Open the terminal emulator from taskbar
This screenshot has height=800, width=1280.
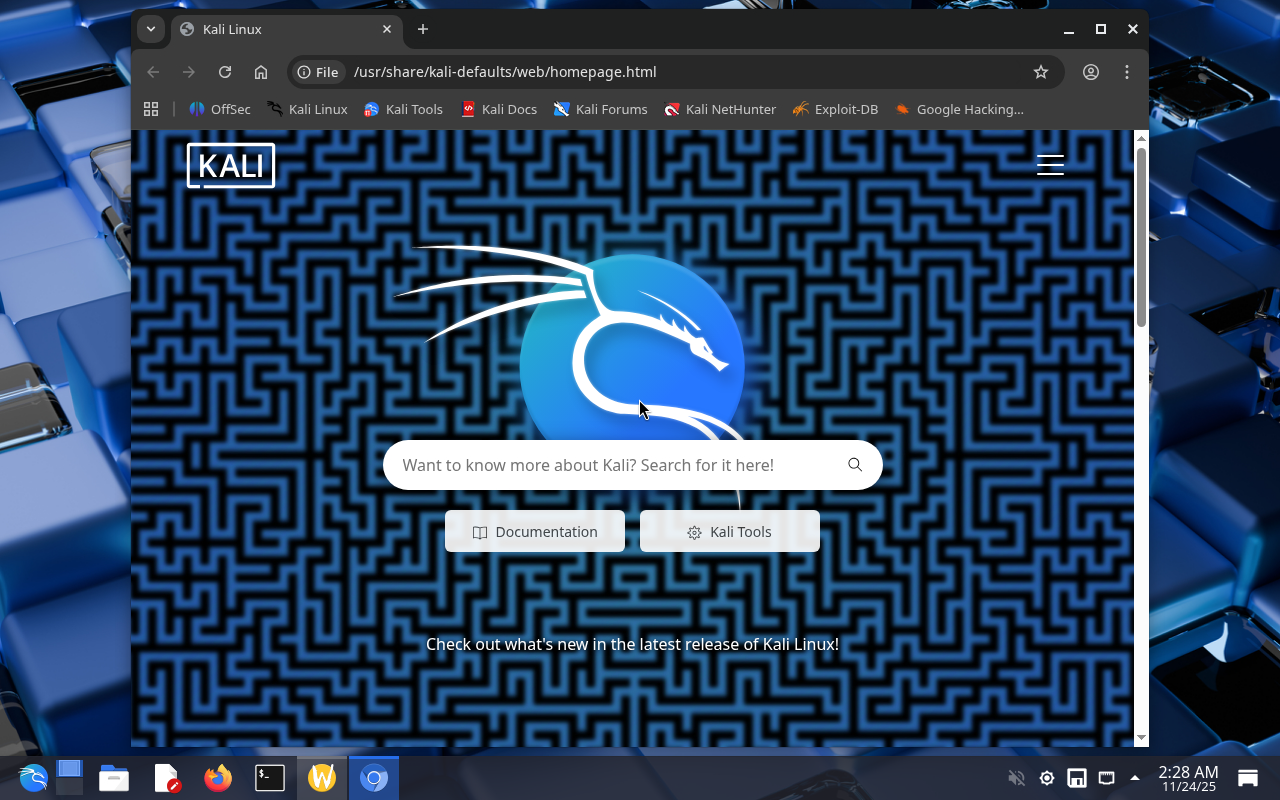270,778
